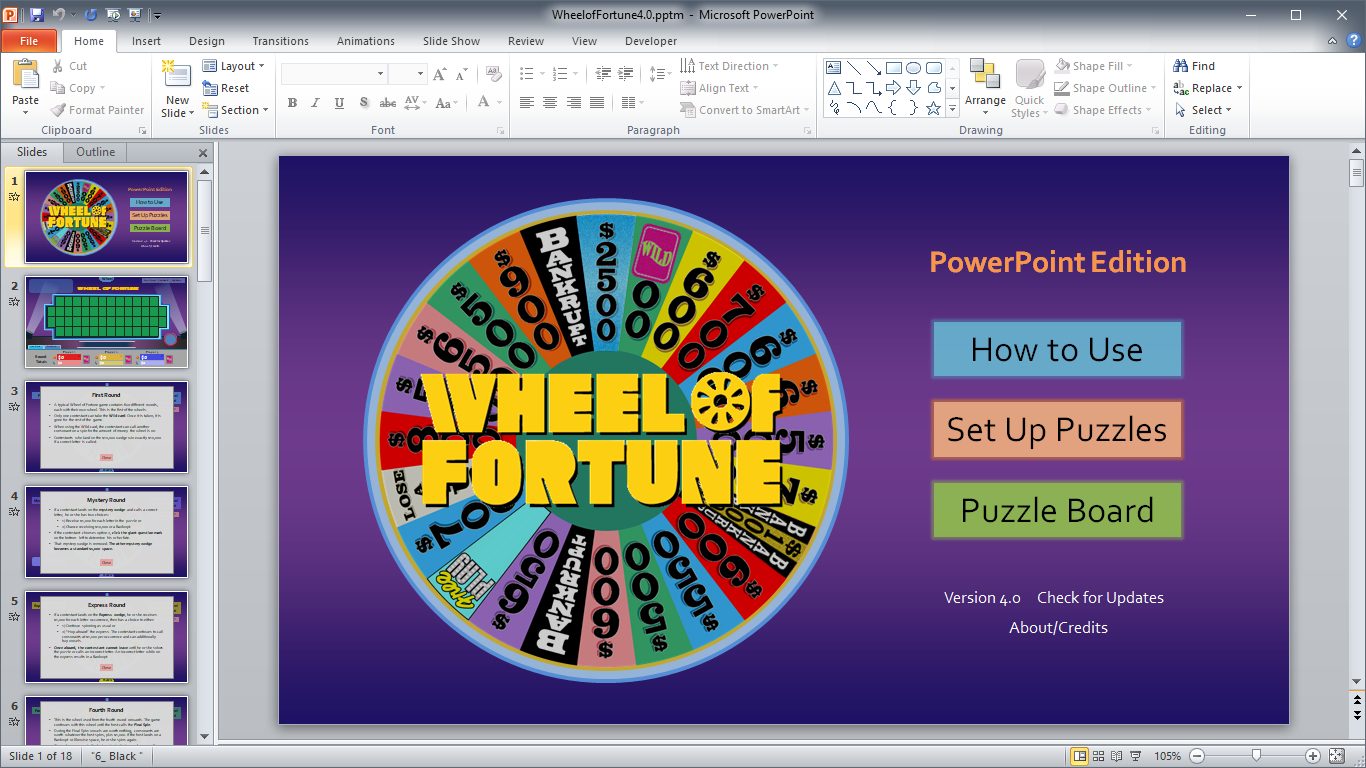Select the slide 2 thumbnail
The width and height of the screenshot is (1366, 768).
(x=106, y=322)
